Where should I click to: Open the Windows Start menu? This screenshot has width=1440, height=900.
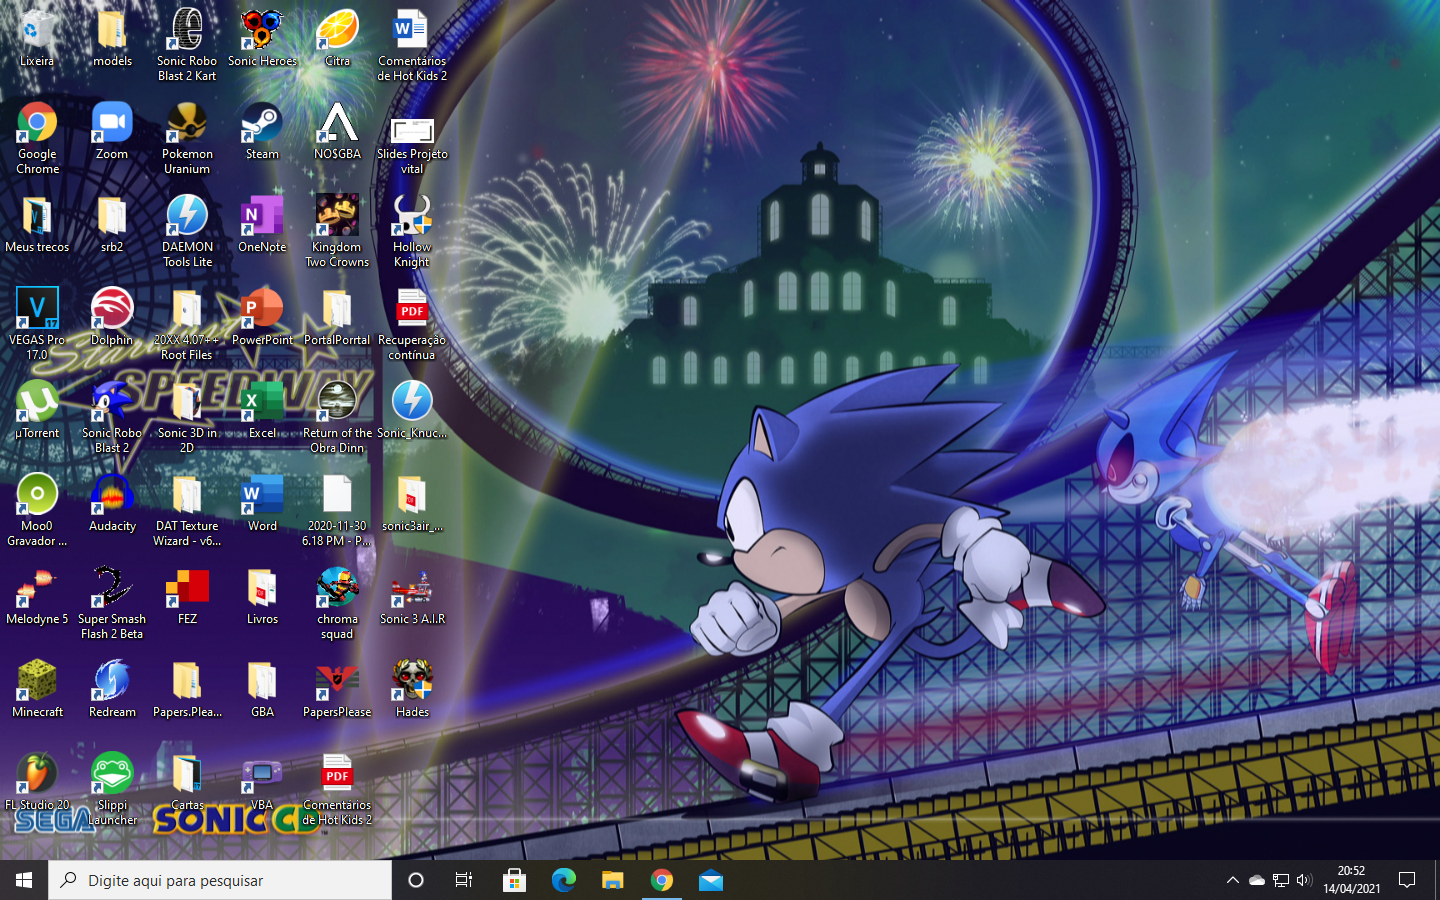(x=24, y=880)
